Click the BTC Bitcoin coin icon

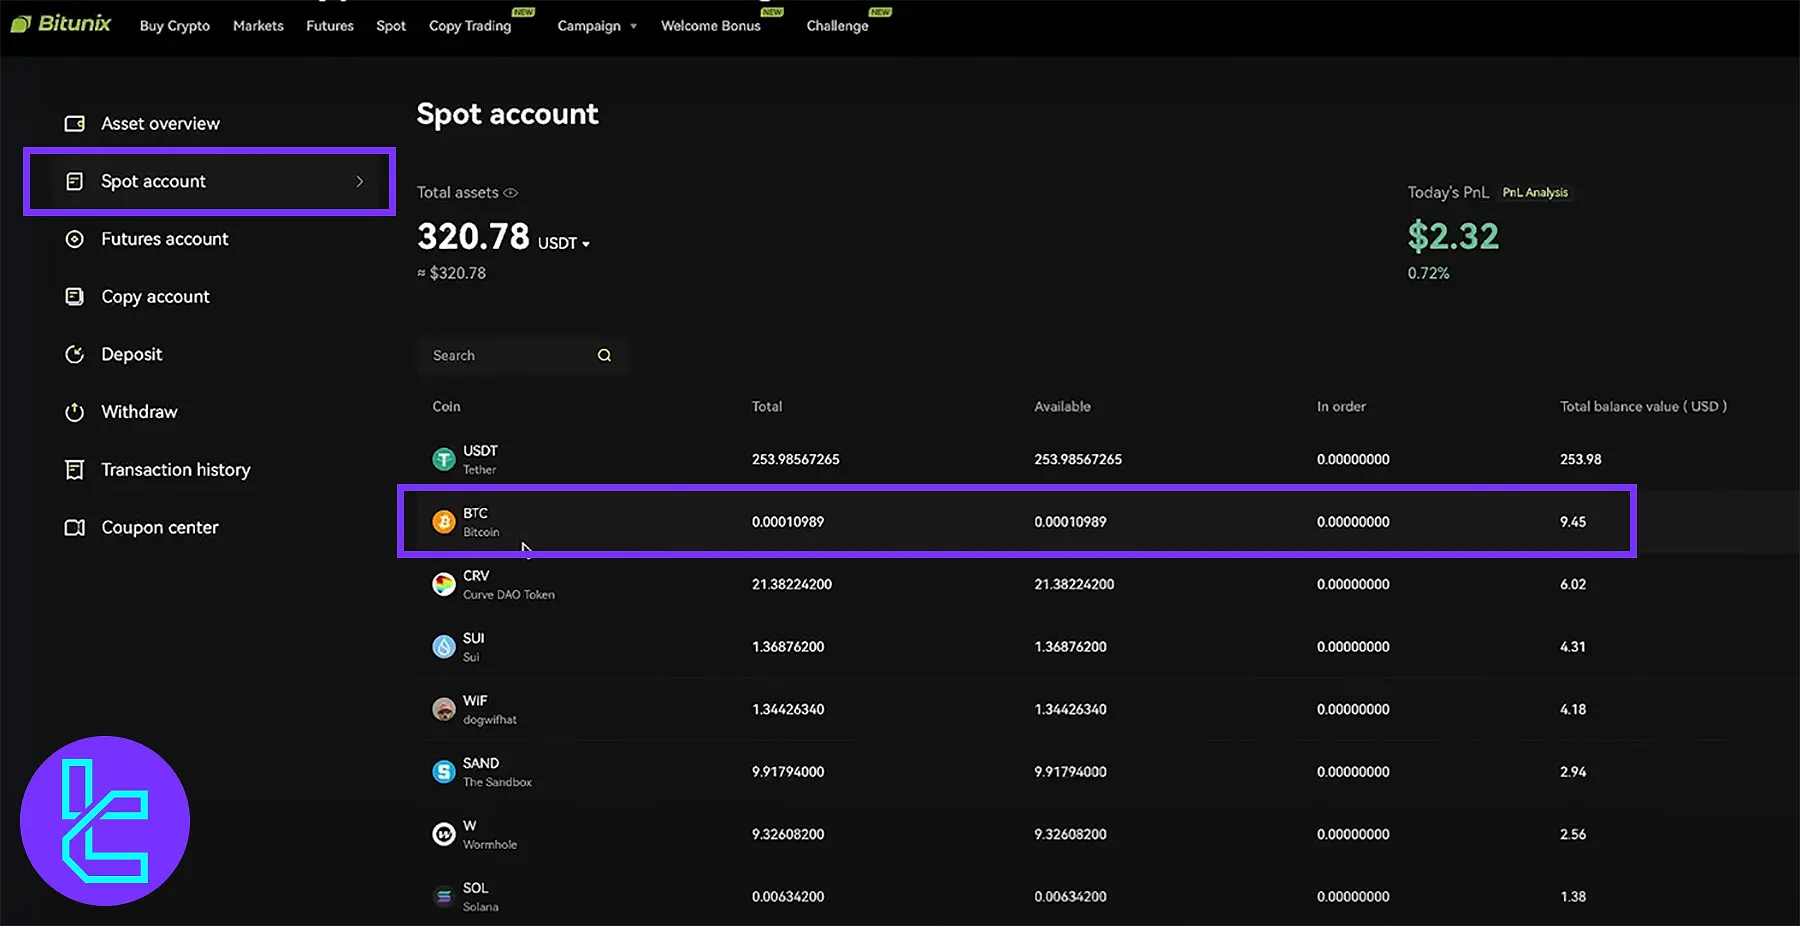click(x=443, y=521)
